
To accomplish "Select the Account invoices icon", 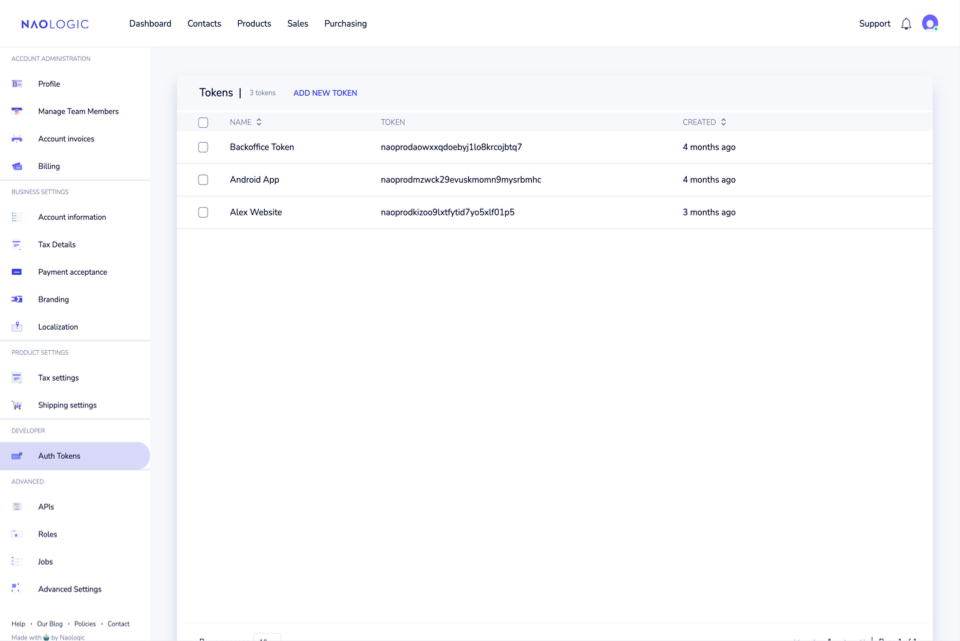I will click(x=17, y=139).
